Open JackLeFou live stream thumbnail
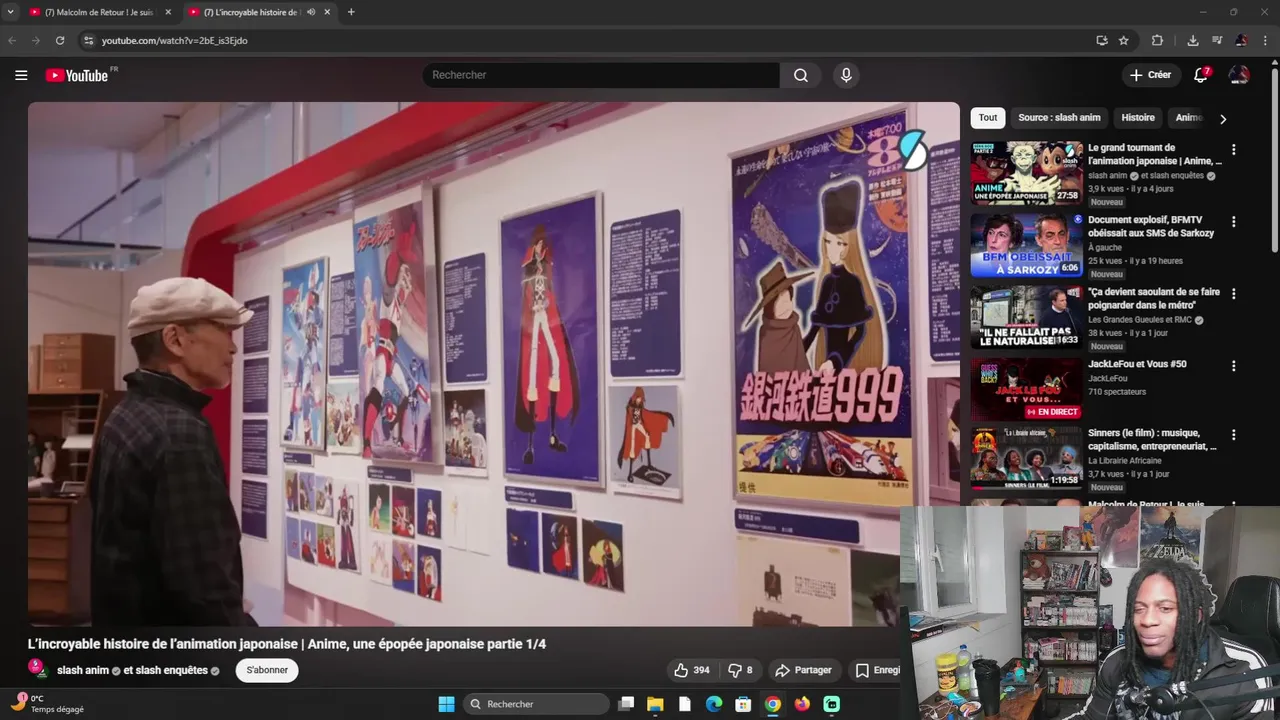Viewport: 1280px width, 720px height. (x=1026, y=389)
